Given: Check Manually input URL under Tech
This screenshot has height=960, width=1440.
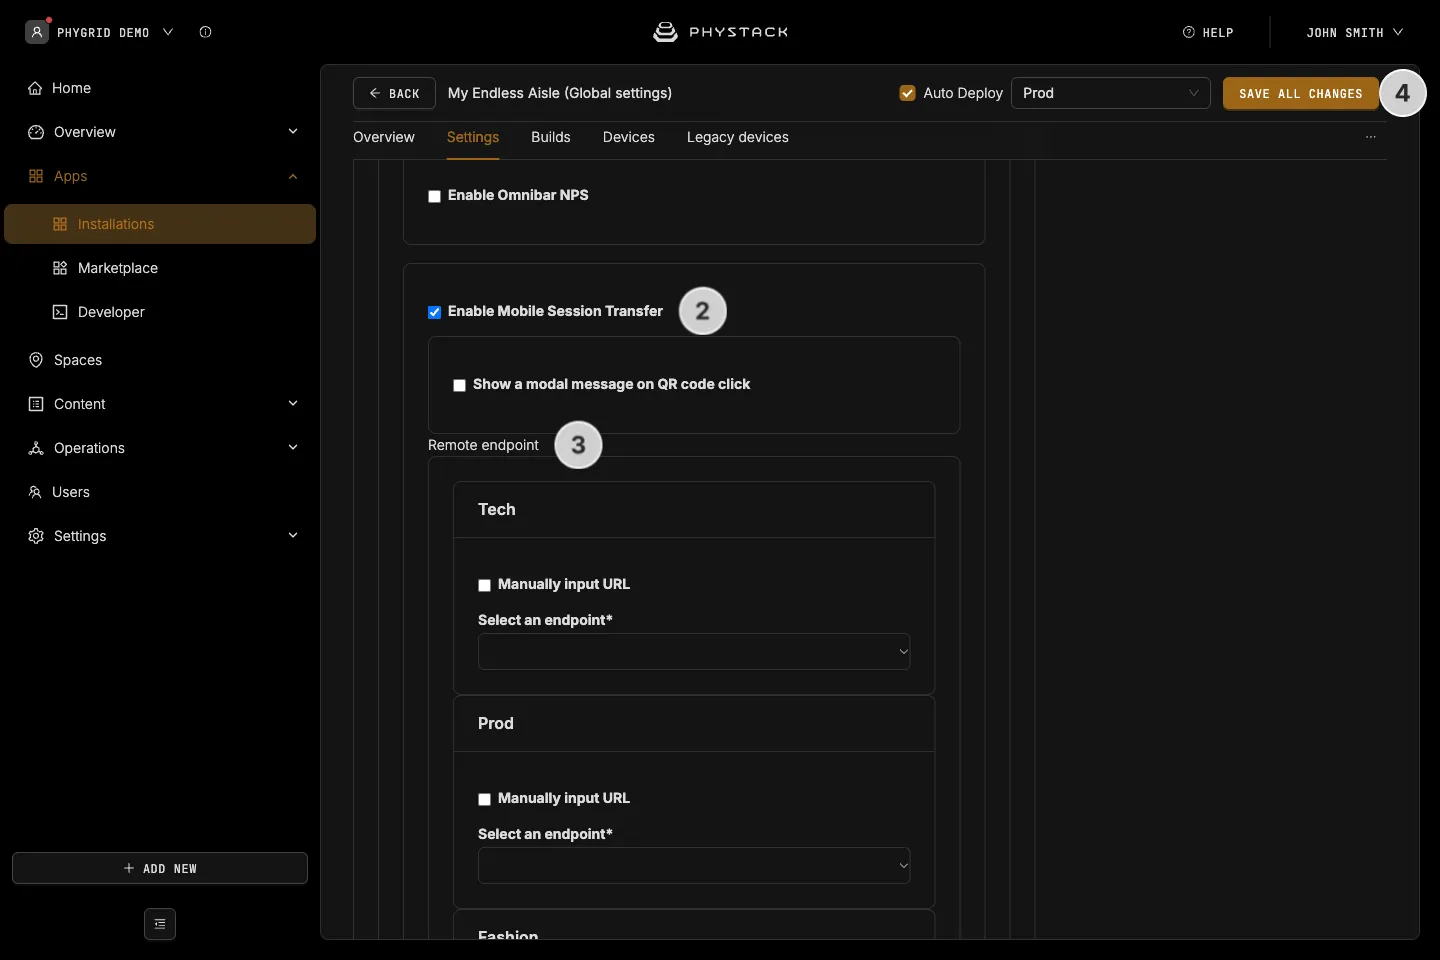Looking at the screenshot, I should [484, 585].
